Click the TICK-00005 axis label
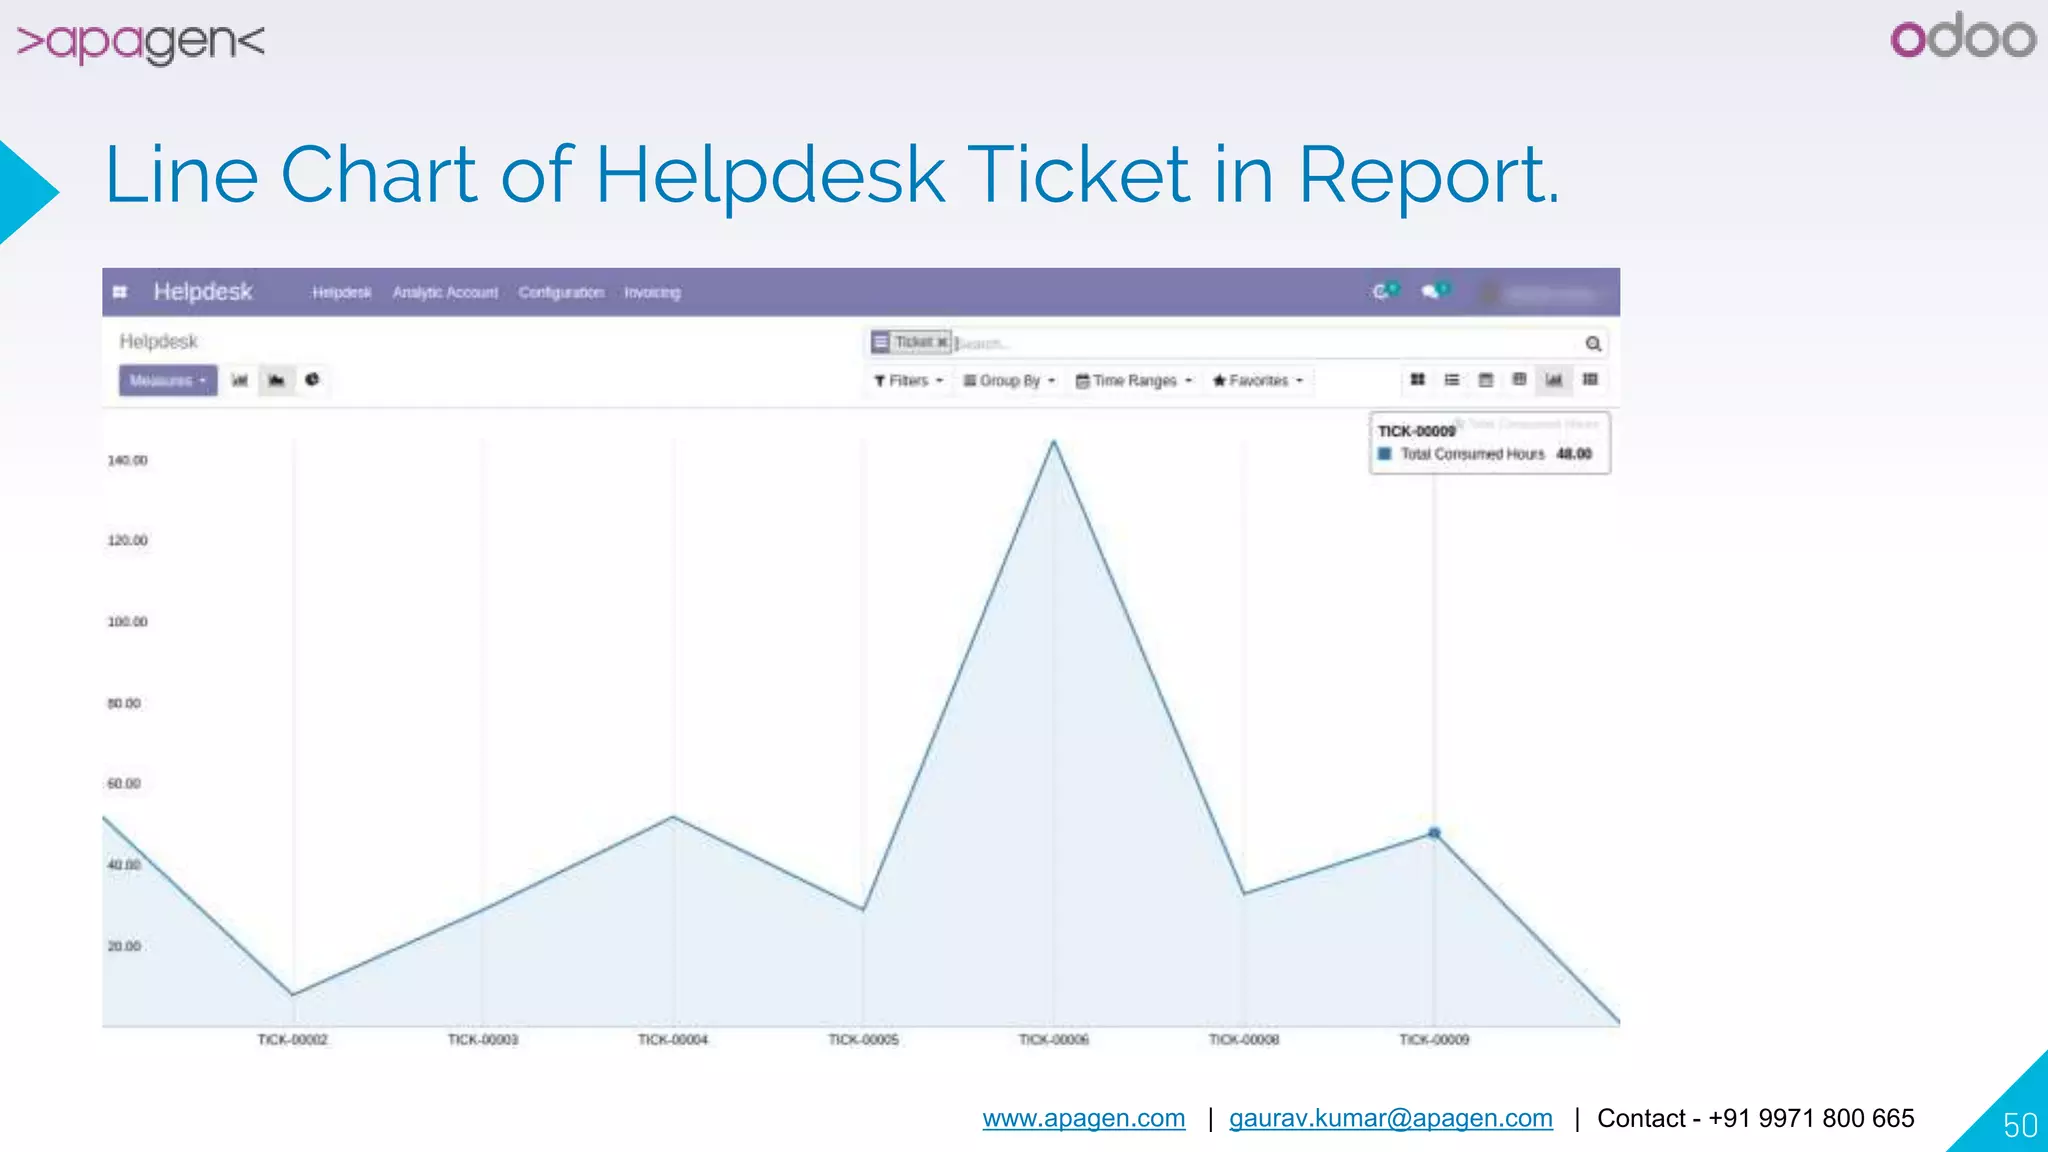 point(863,1040)
